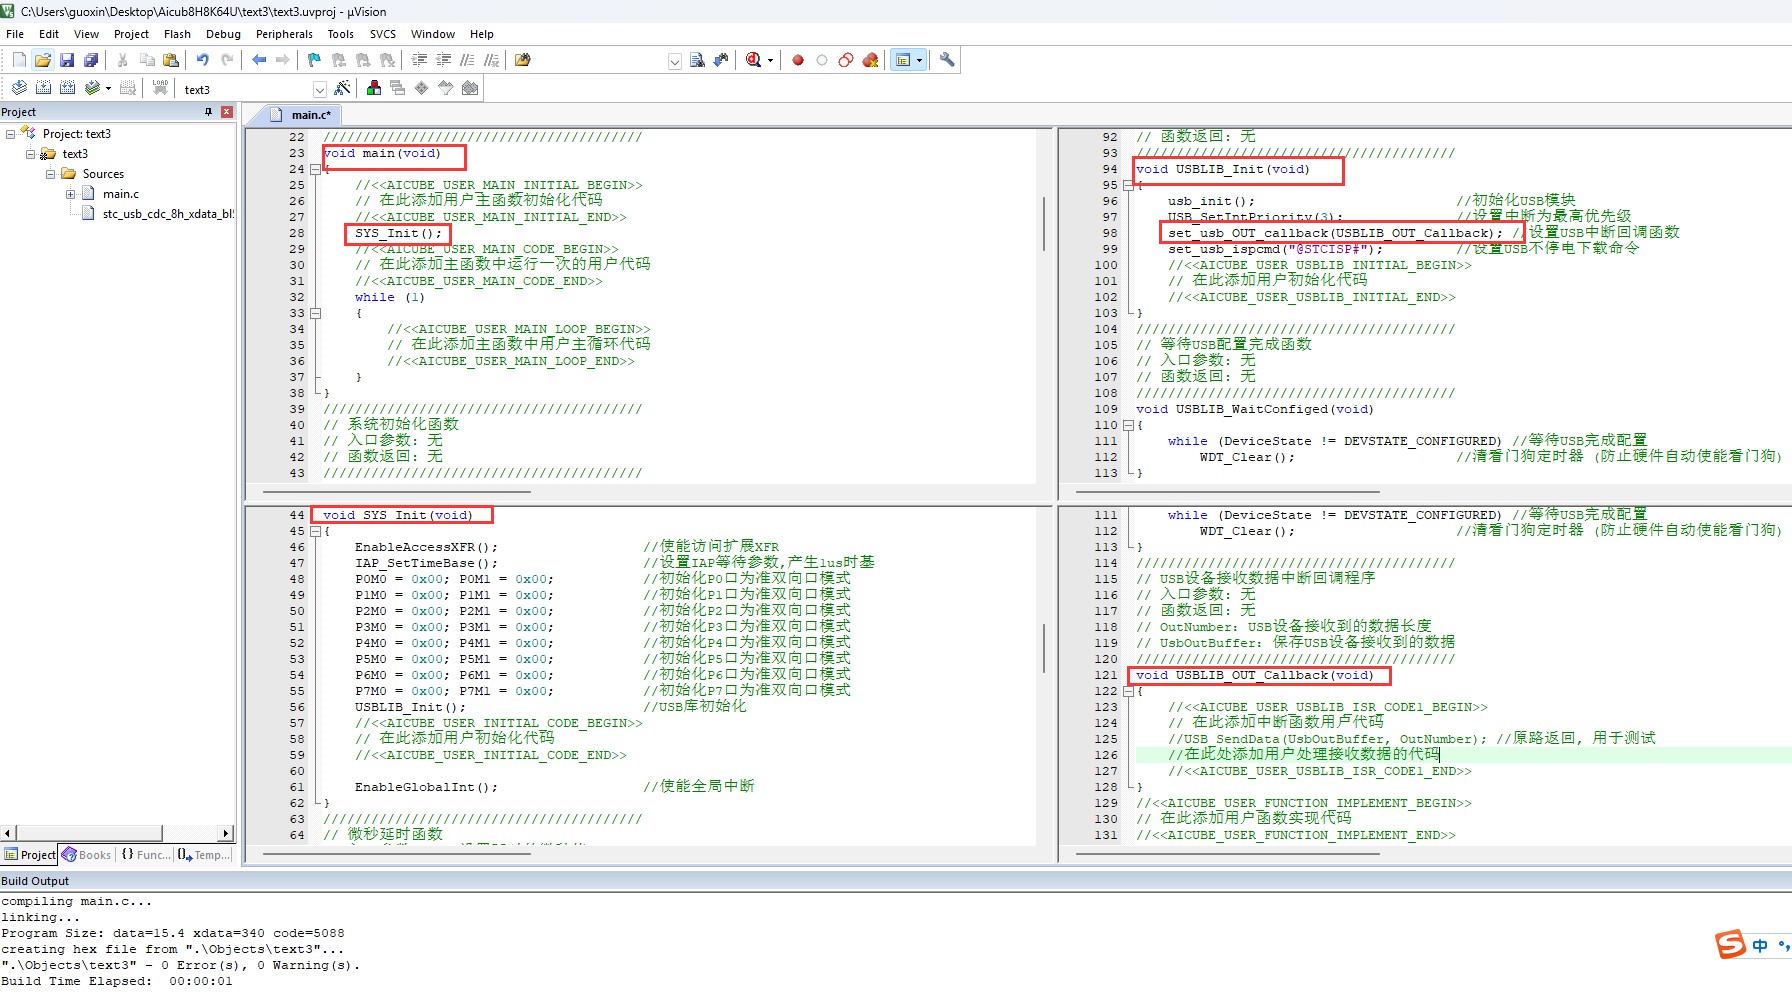Project panel scroll right arrow
This screenshot has width=1792, height=992.
coord(226,833)
